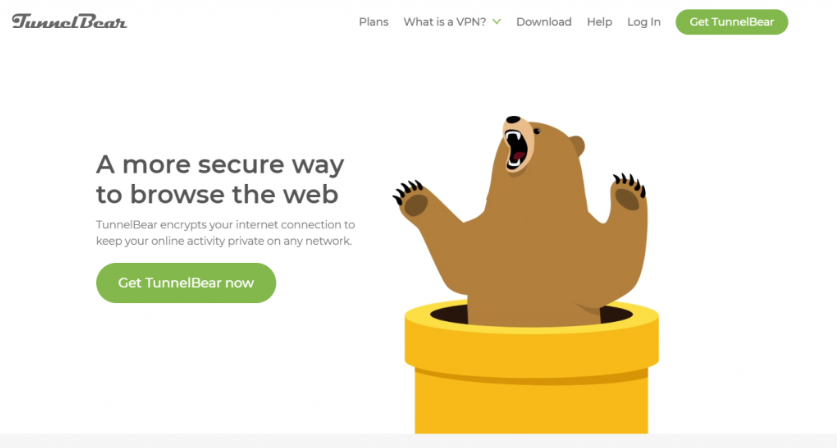Image resolution: width=840 pixels, height=448 pixels.
Task: Click the bear's black nose
Action: pyautogui.click(x=513, y=120)
